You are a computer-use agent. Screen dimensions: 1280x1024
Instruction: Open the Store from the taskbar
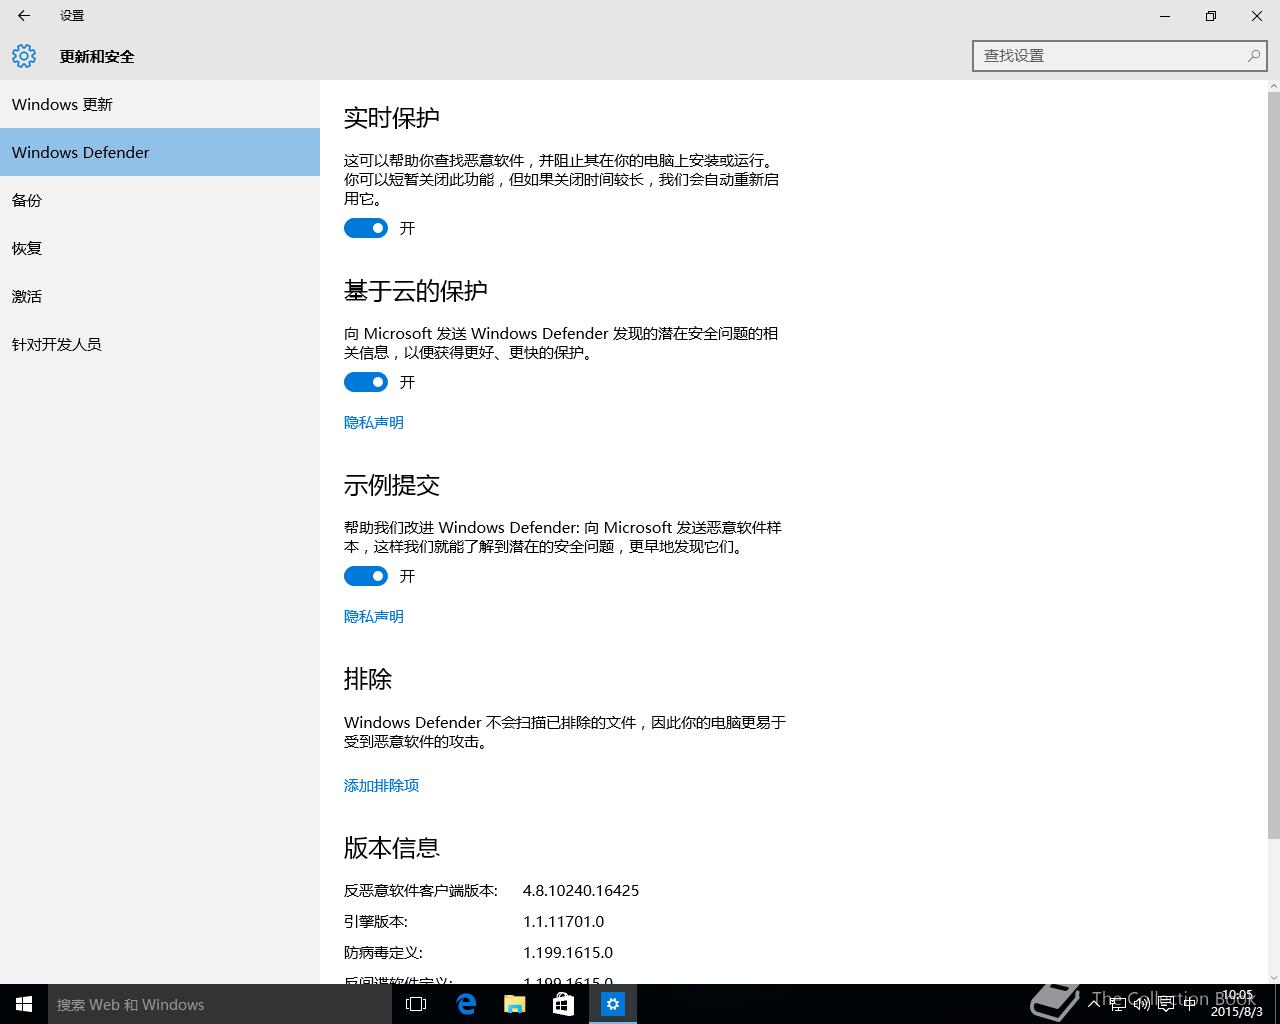pyautogui.click(x=564, y=1004)
